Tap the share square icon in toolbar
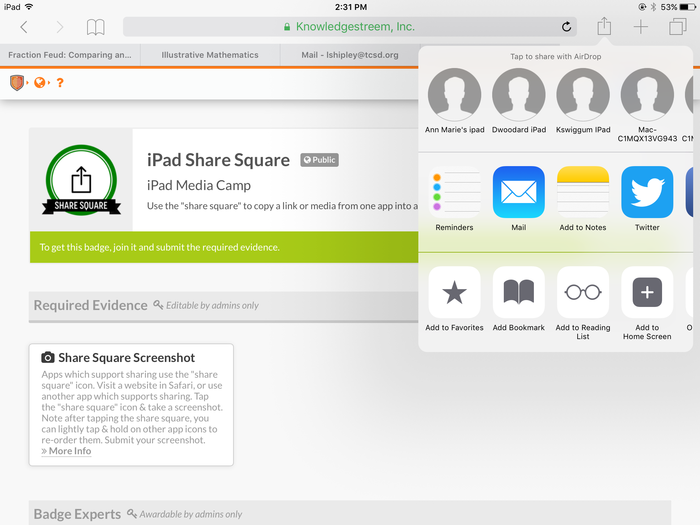This screenshot has height=525, width=700. point(604,27)
